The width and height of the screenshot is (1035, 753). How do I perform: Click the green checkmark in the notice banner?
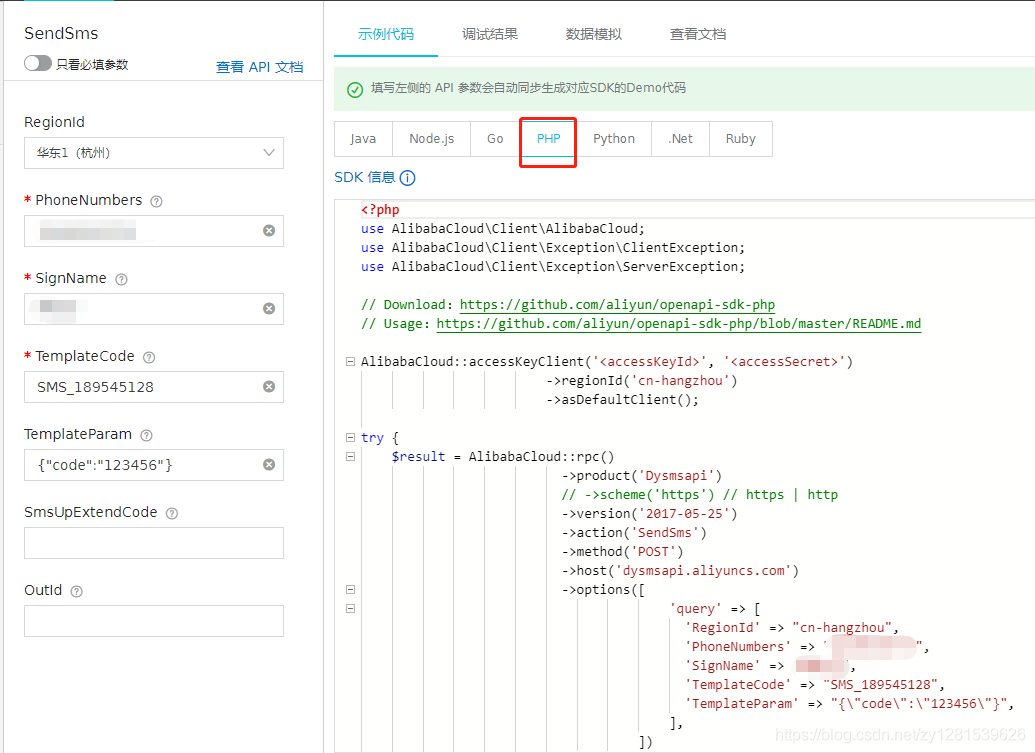coord(355,89)
